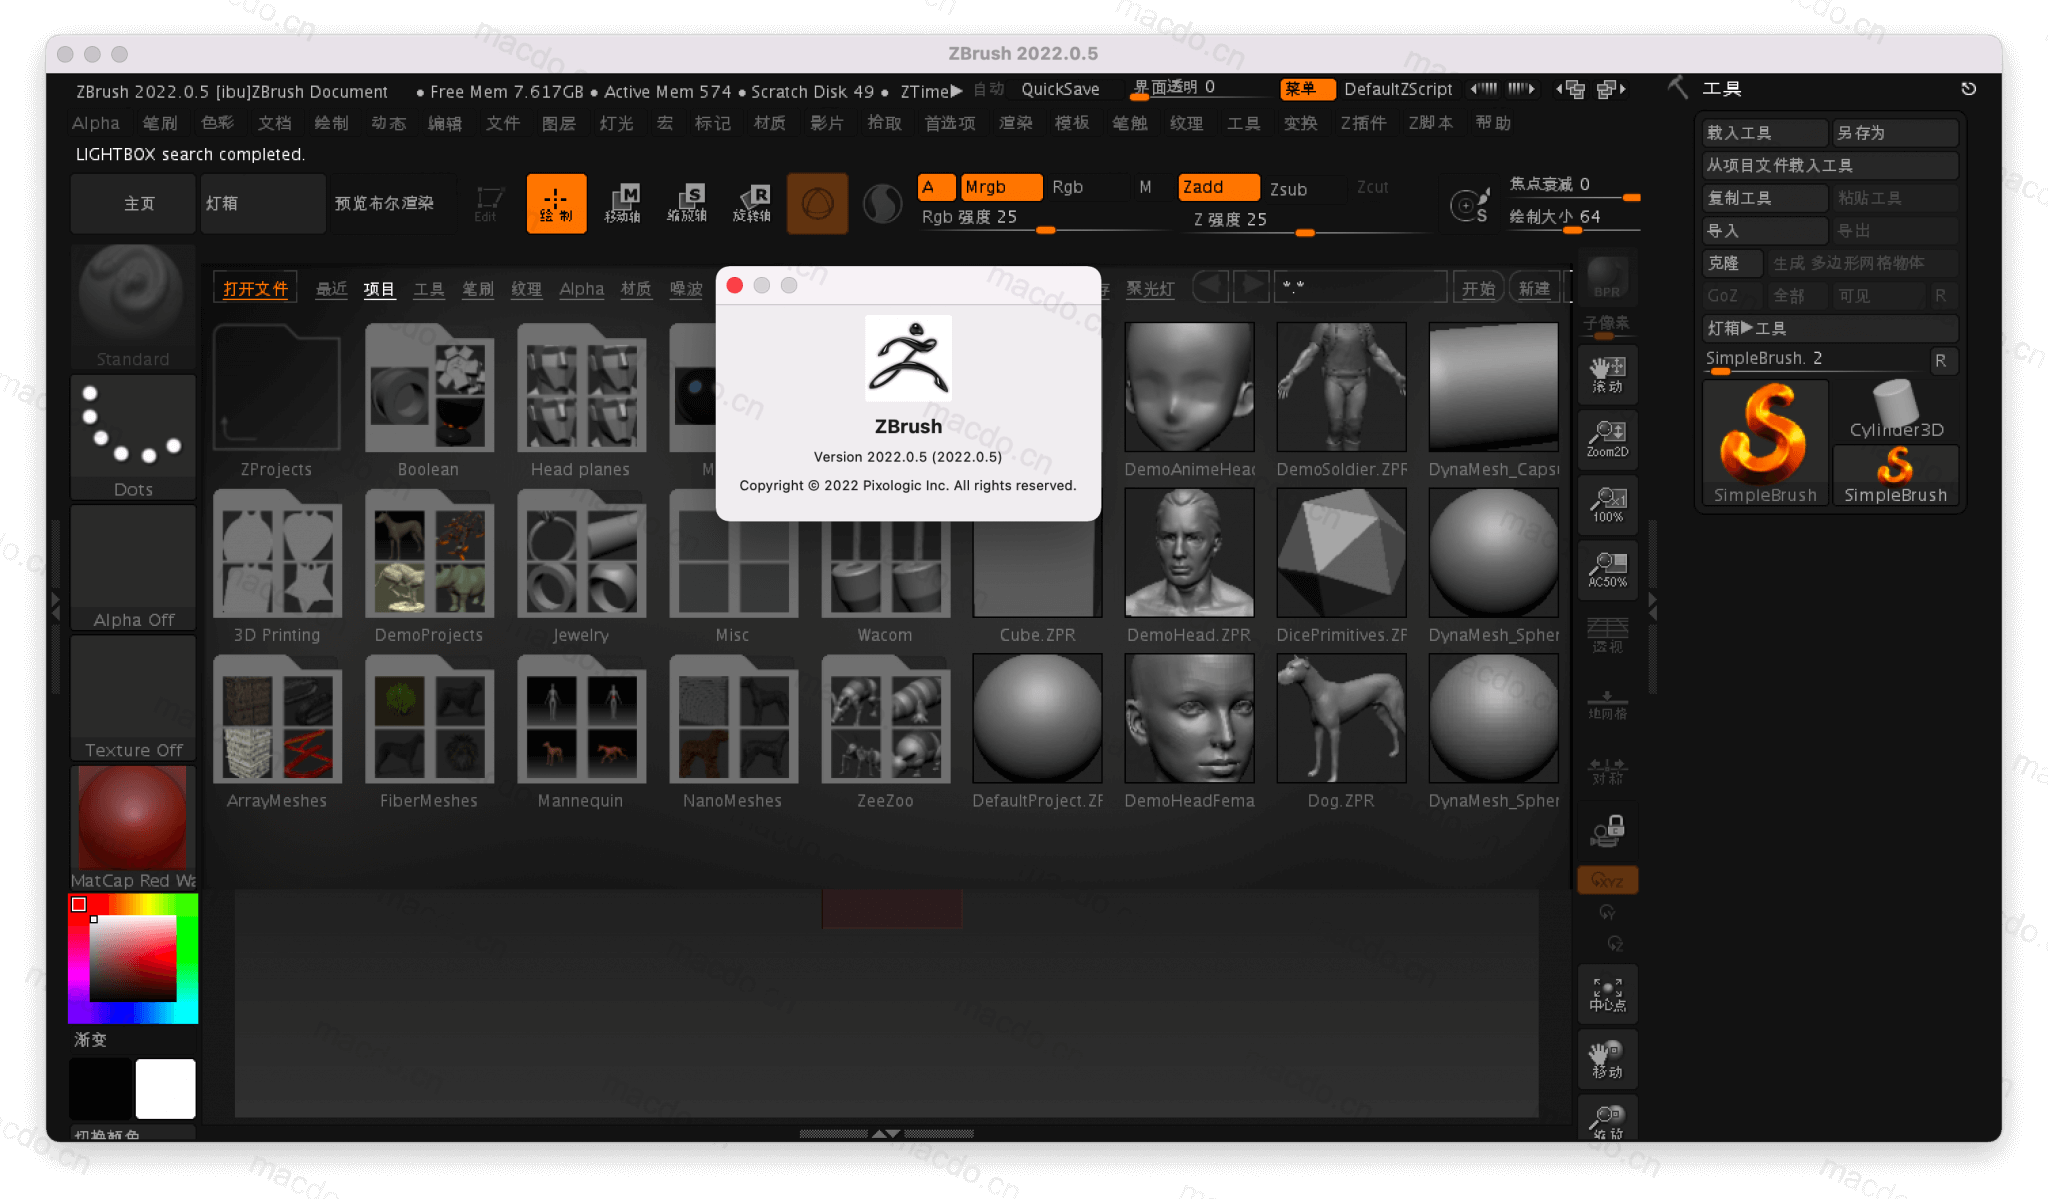The width and height of the screenshot is (2048, 1199).
Task: Click the LightBox next page arrow
Action: [x=1251, y=286]
